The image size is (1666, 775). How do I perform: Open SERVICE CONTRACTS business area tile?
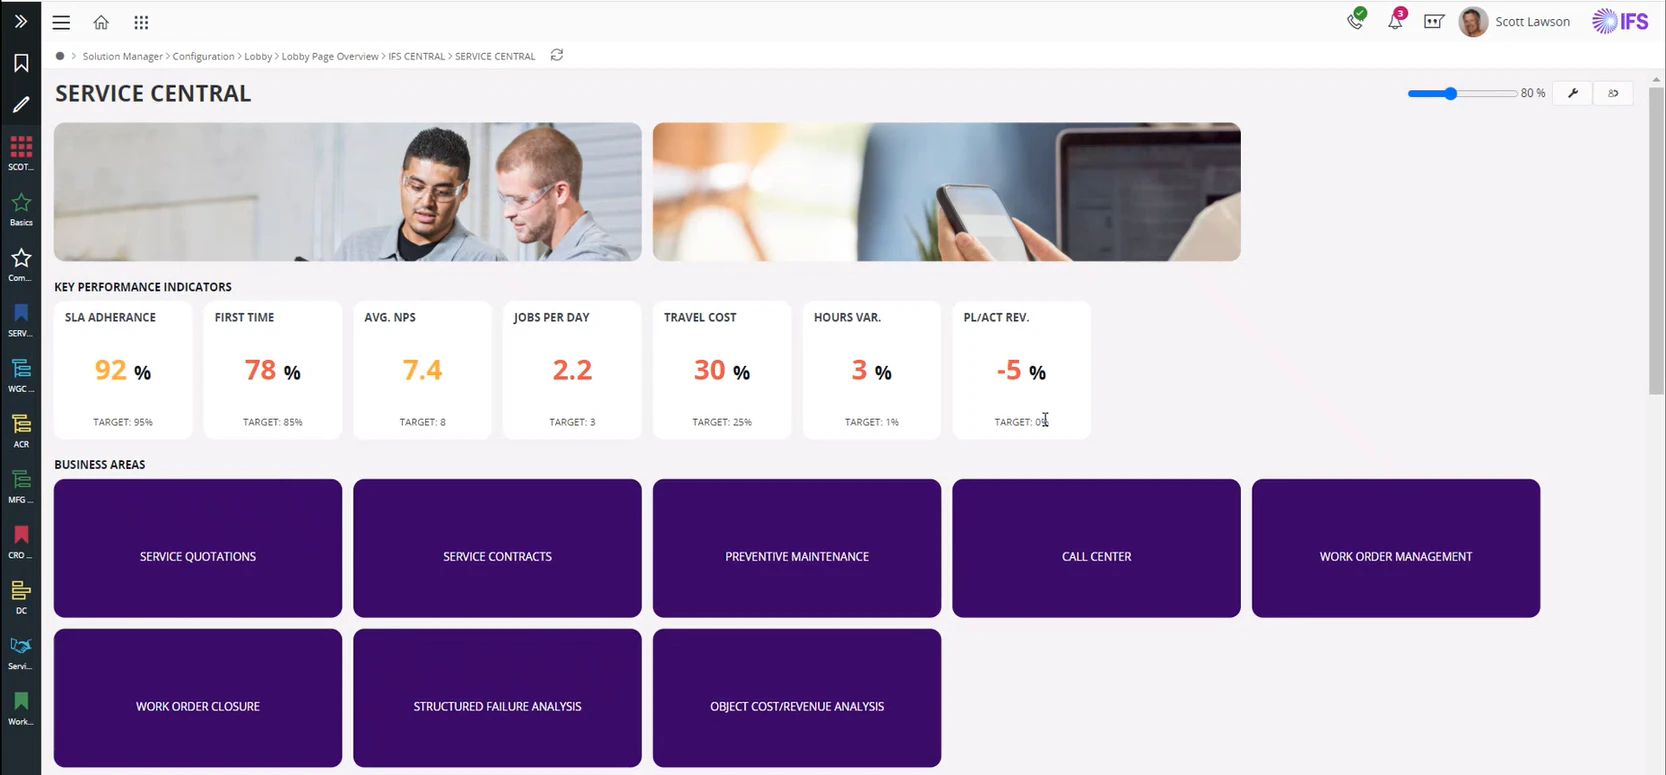click(x=497, y=548)
